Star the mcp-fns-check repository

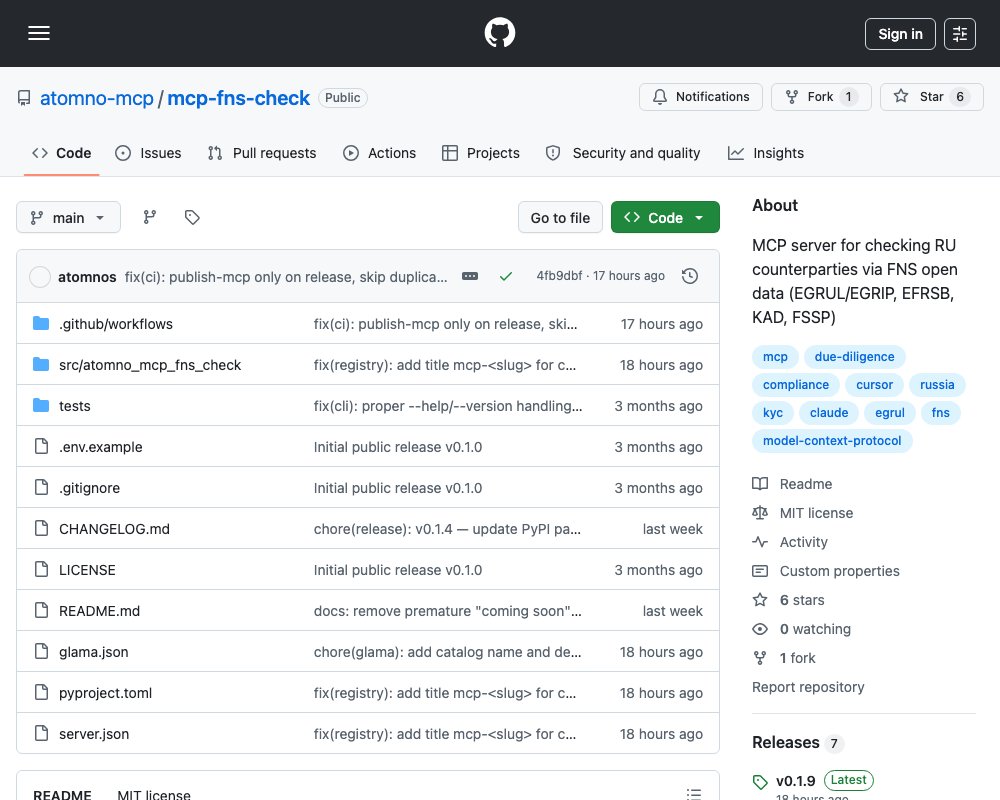932,97
